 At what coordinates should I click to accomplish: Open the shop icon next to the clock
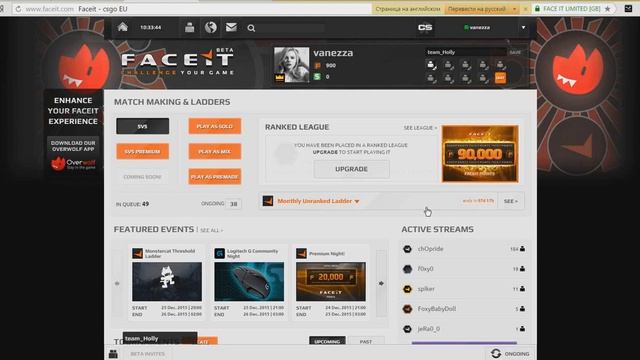(189, 27)
